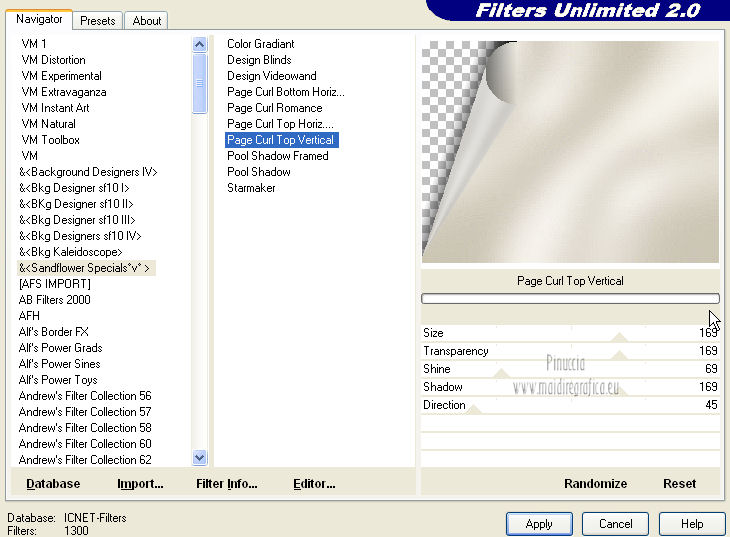Open the filter Editor...
Image resolution: width=730 pixels, height=537 pixels.
pos(314,483)
